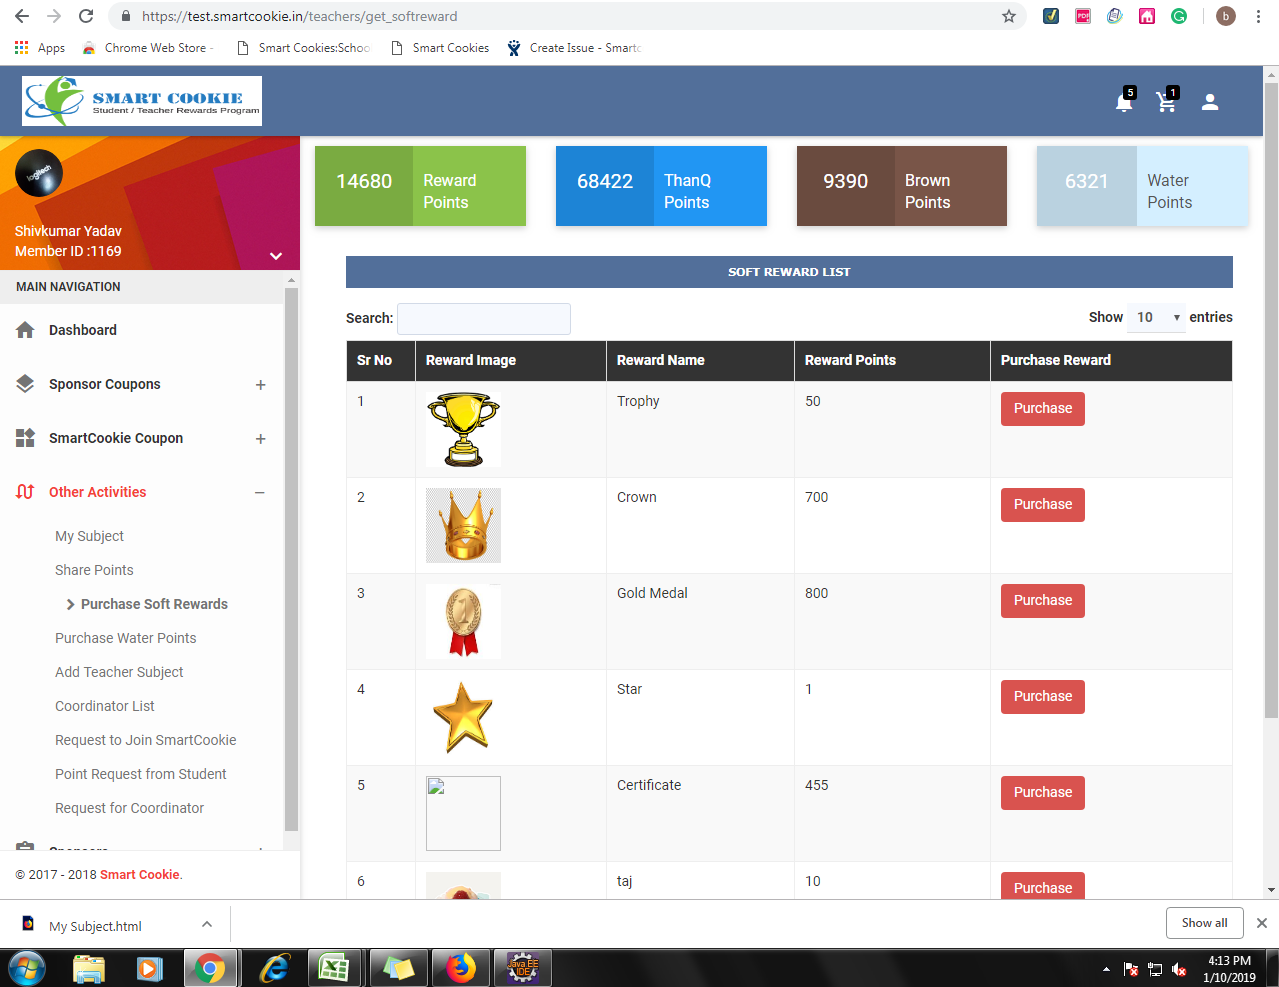This screenshot has width=1279, height=987.
Task: Purchase the Crown reward
Action: pos(1042,505)
